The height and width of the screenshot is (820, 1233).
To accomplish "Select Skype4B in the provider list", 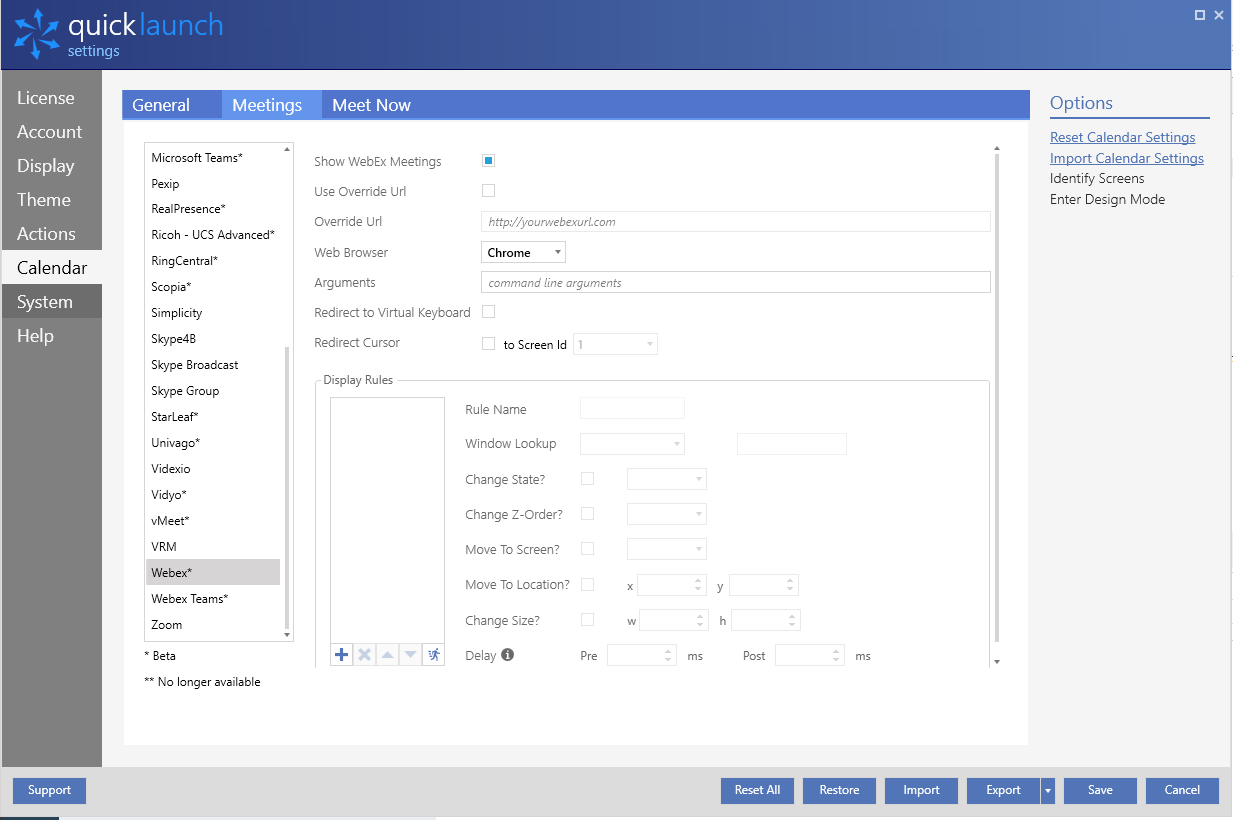I will tap(212, 339).
